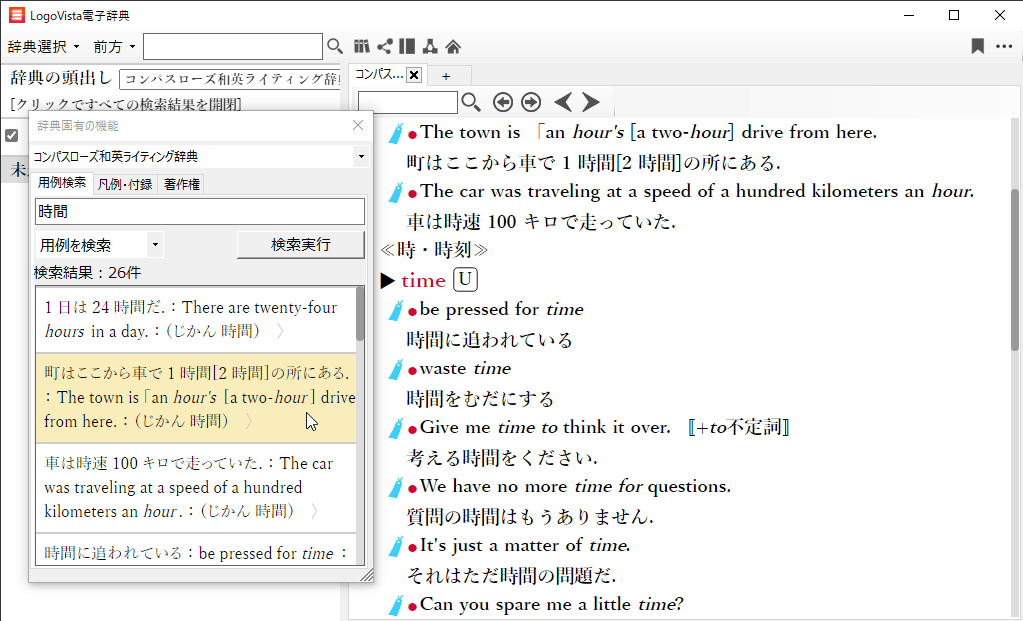Select the '車は時速100キロで走っていた' result
The image size is (1023, 621).
196,488
